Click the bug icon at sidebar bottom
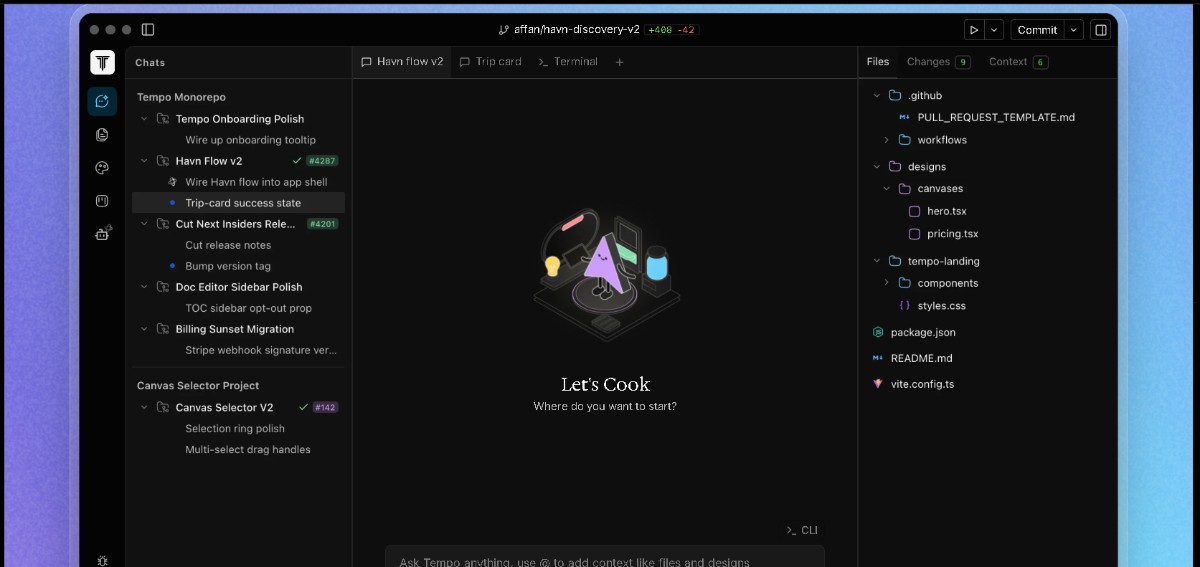This screenshot has height=567, width=1200. point(102,561)
